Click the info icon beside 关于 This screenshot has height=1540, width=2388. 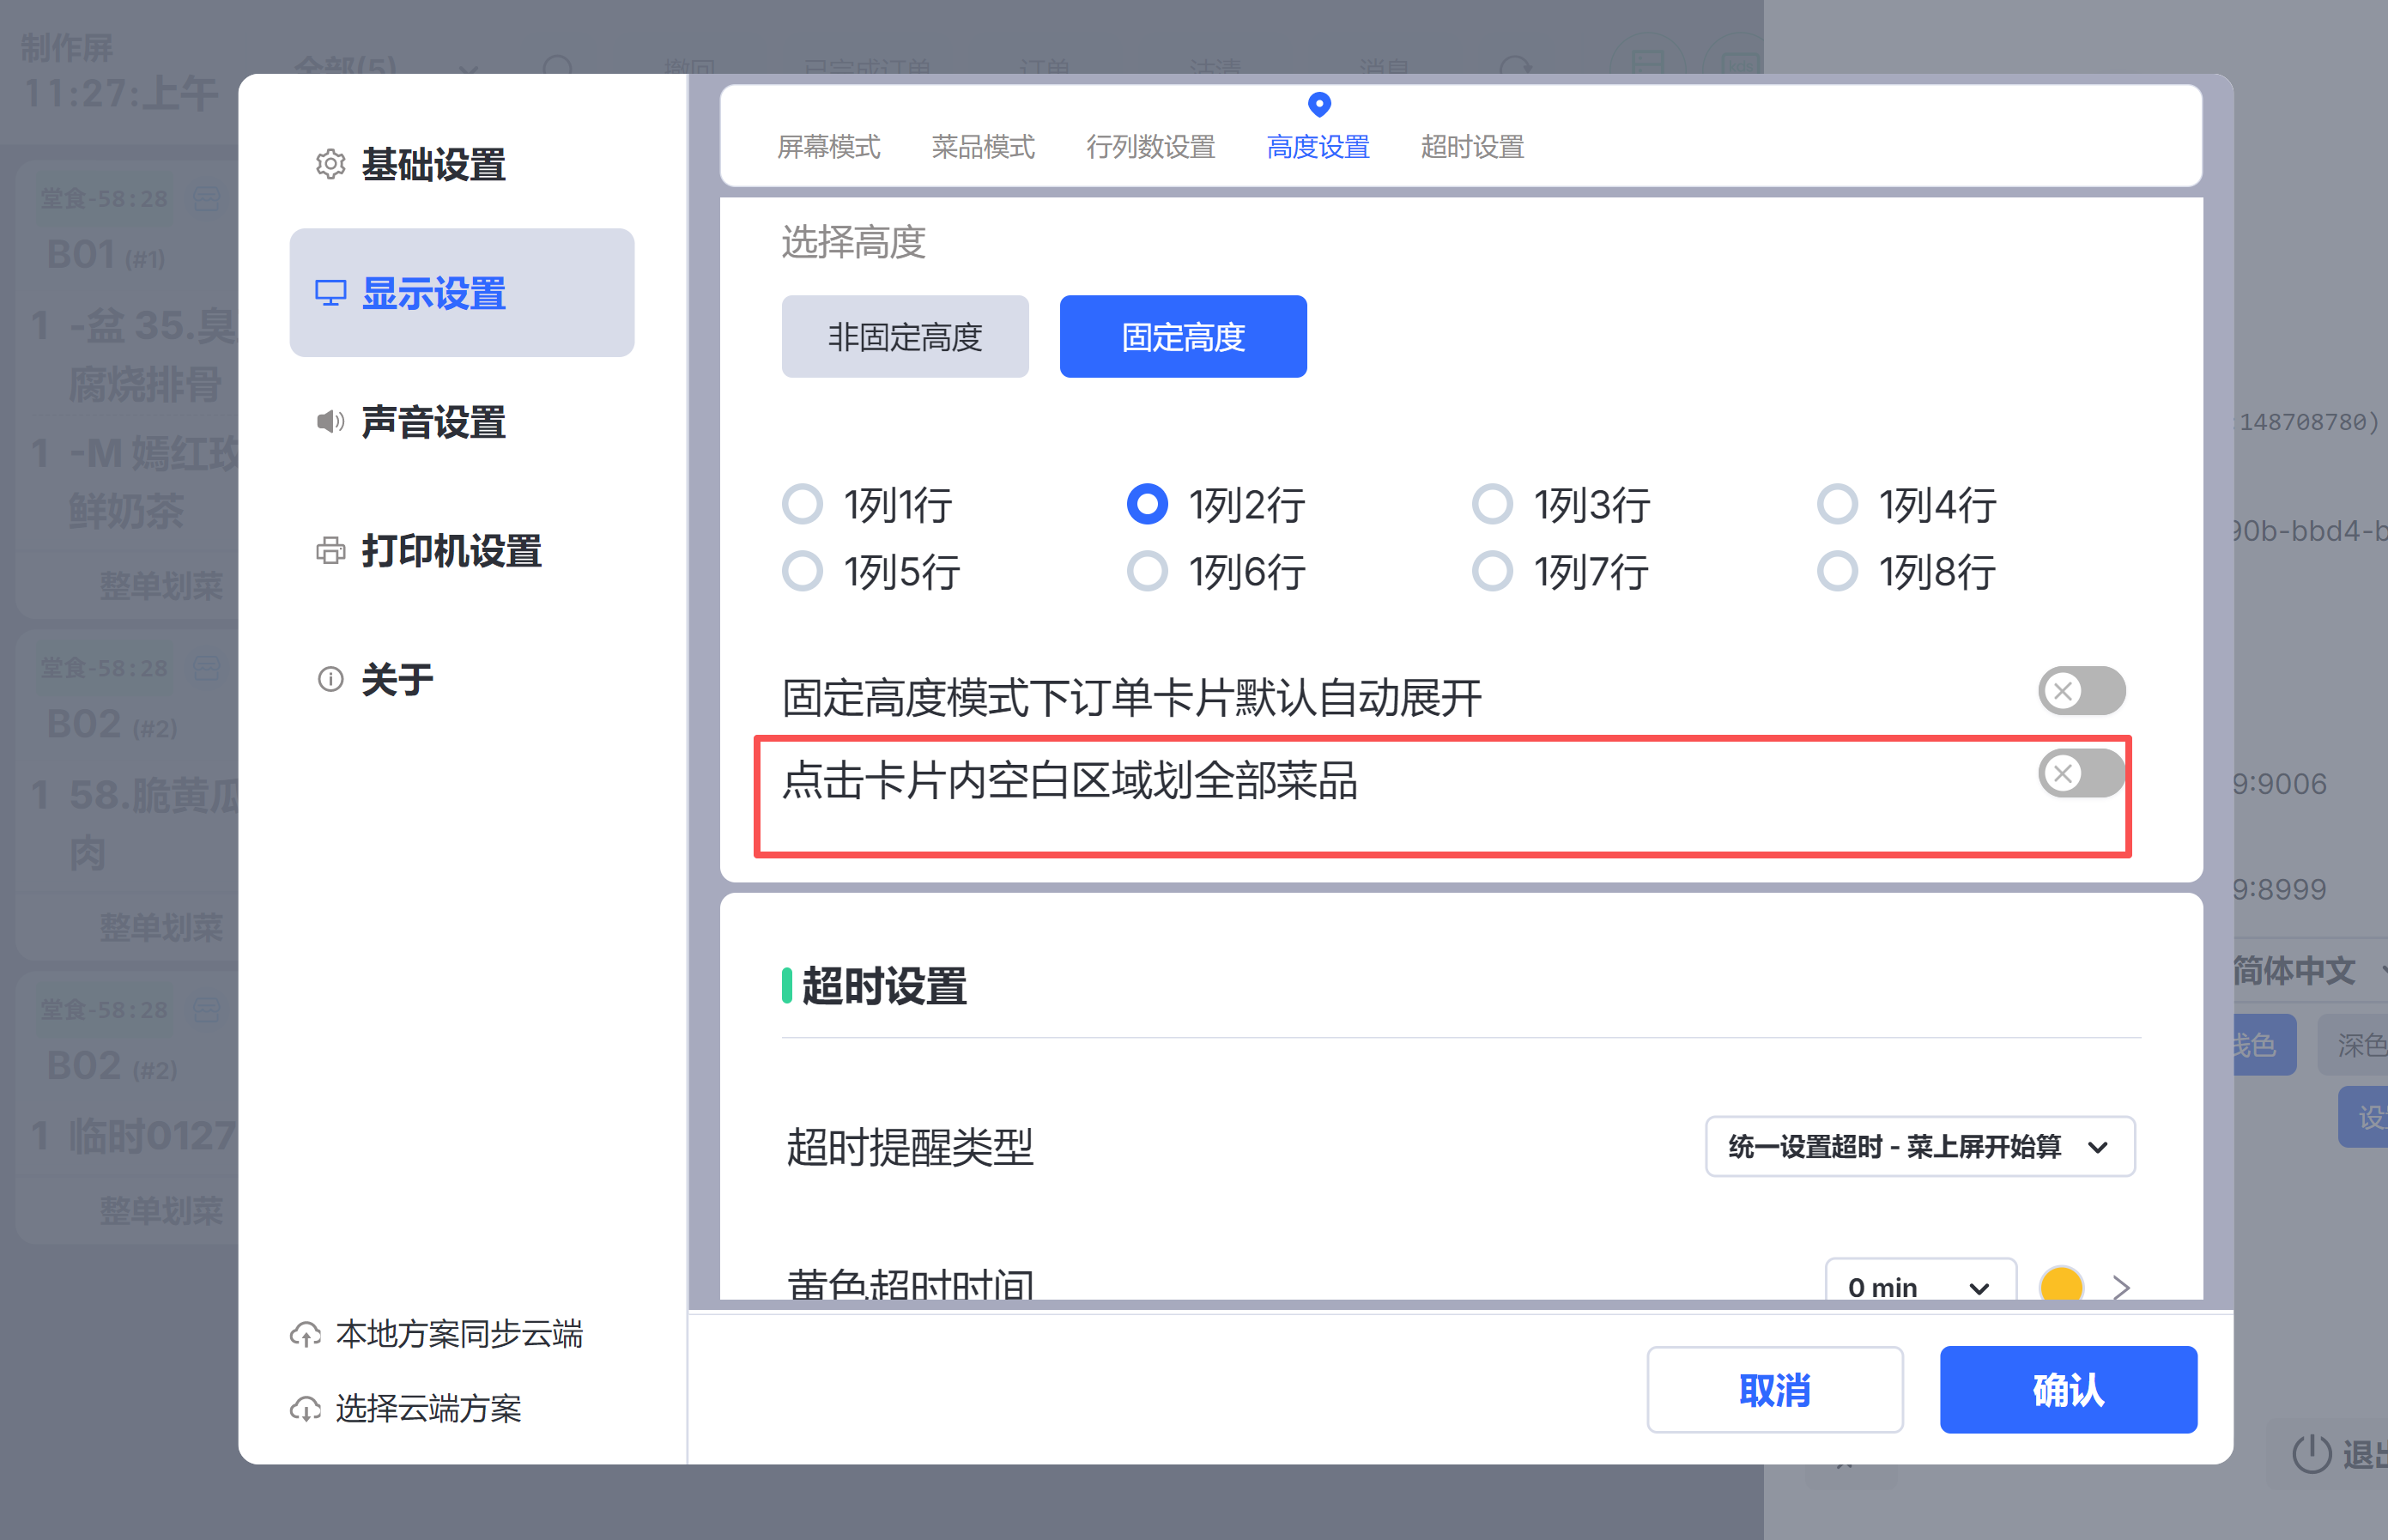330,679
